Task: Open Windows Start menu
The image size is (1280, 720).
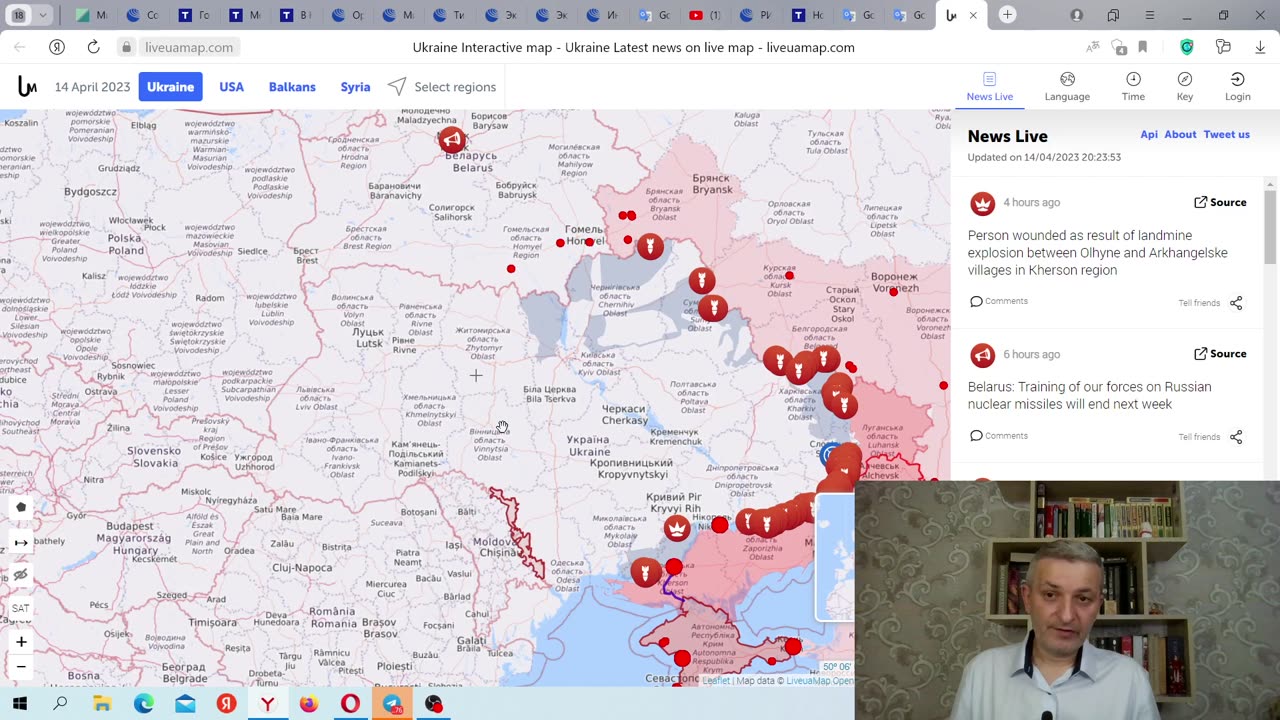Action: click(19, 704)
